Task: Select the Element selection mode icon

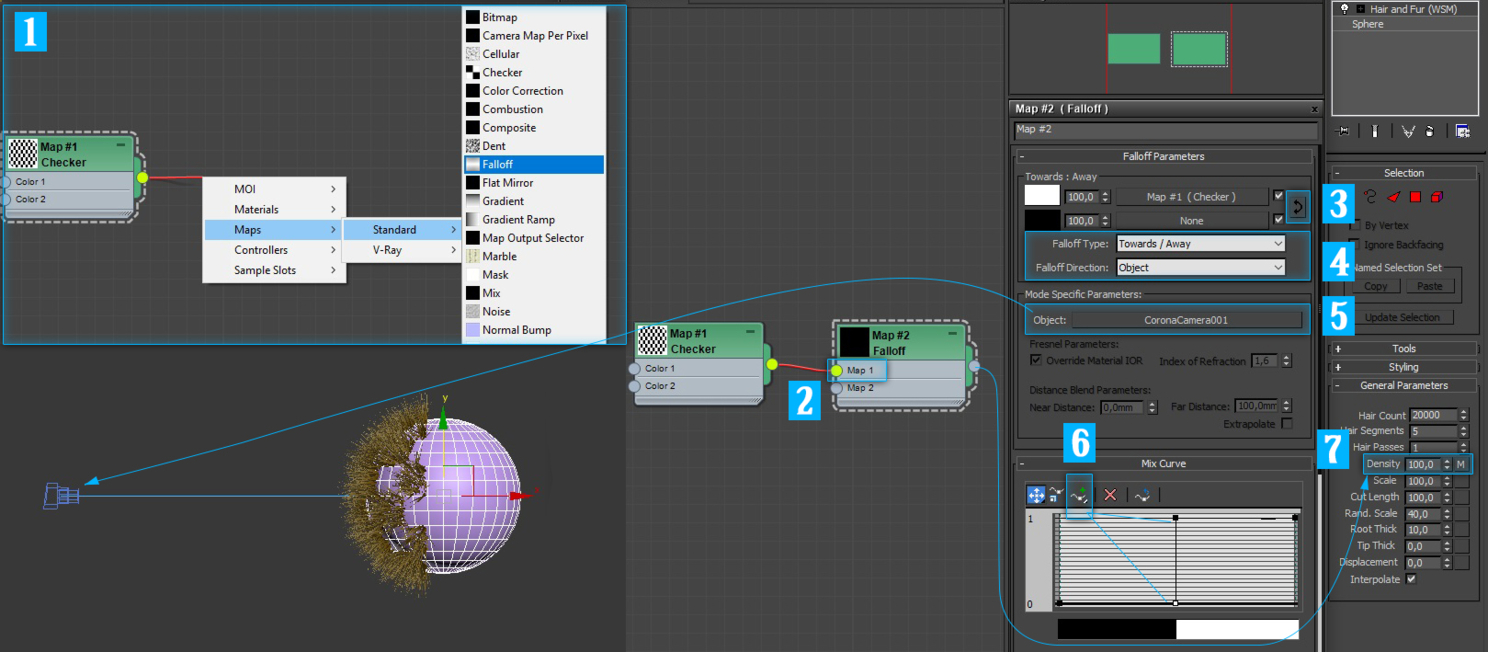Action: pyautogui.click(x=1436, y=197)
